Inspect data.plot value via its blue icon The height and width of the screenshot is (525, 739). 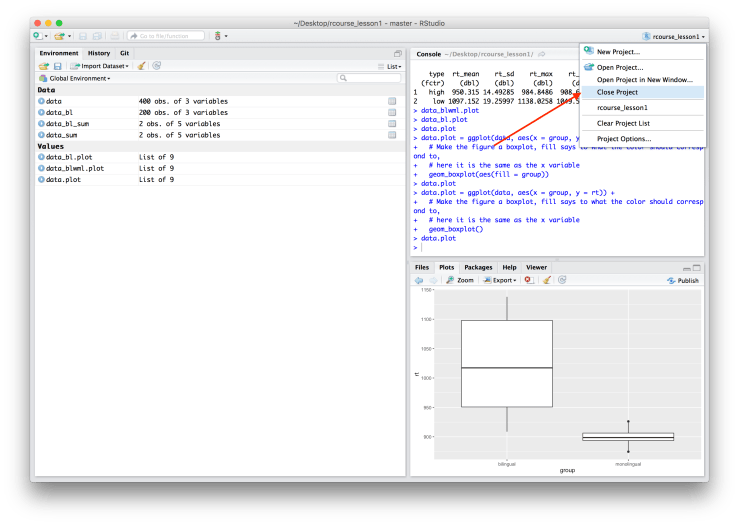(41, 180)
